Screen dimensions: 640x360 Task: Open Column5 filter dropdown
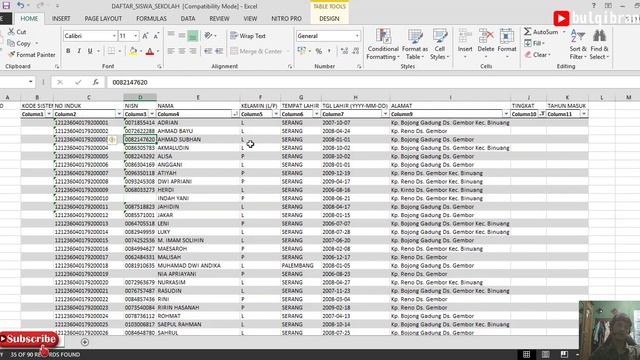pos(276,114)
